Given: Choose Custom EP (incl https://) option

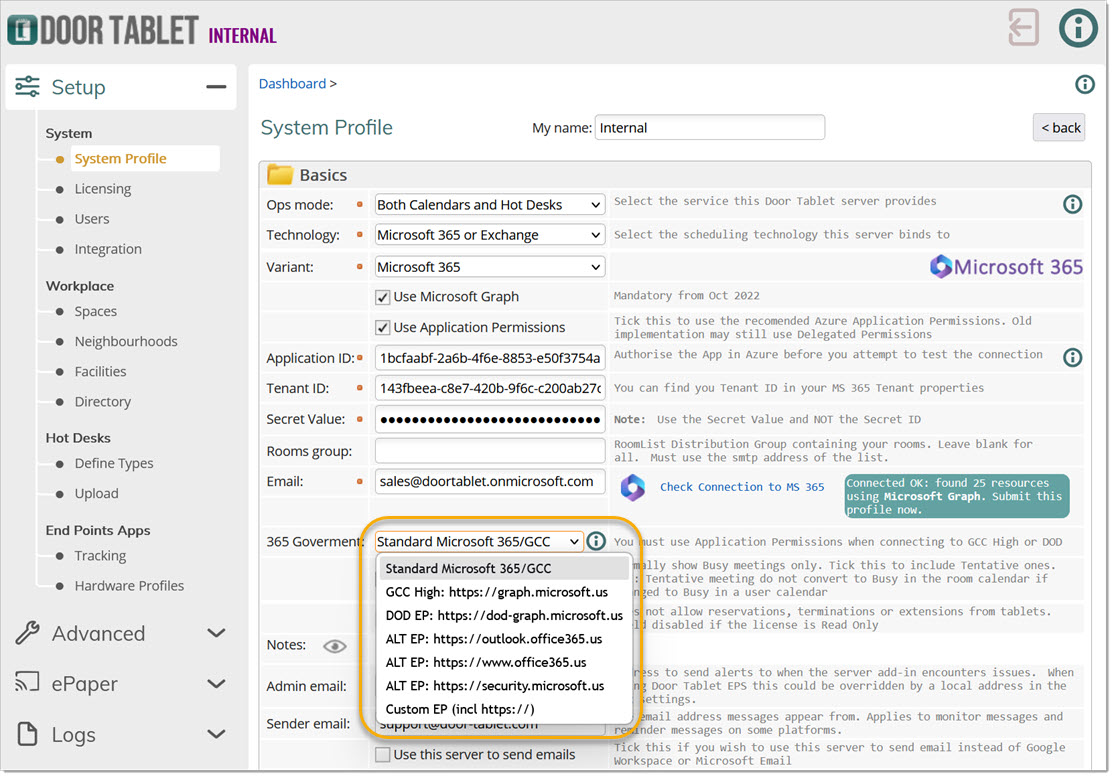Looking at the screenshot, I should point(504,709).
